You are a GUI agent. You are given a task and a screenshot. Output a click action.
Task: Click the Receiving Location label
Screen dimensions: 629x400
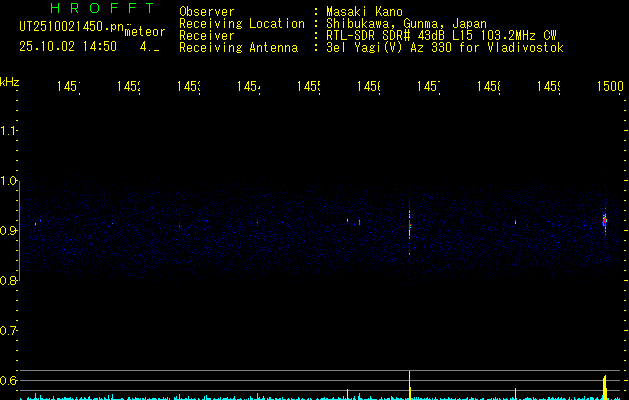coord(242,24)
